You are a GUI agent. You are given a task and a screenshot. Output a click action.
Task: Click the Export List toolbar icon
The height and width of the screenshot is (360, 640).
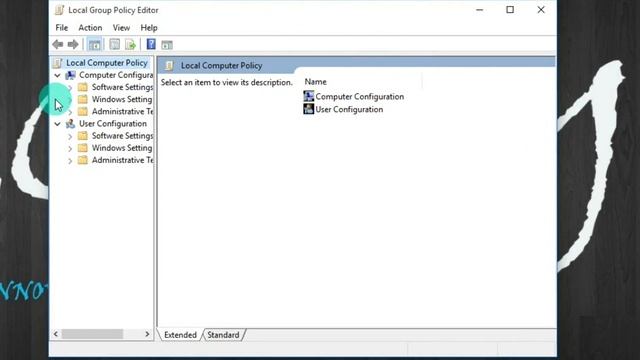[130, 44]
